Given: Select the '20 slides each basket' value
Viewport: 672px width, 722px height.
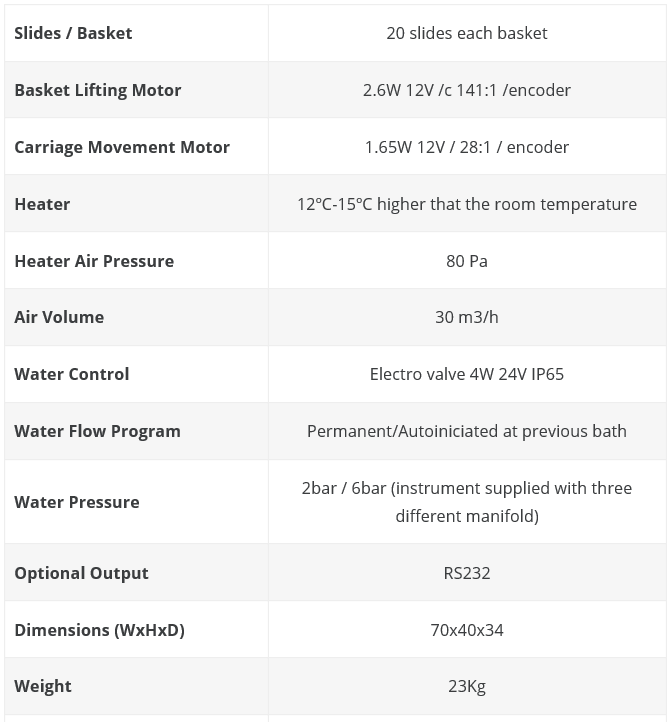Looking at the screenshot, I should pyautogui.click(x=467, y=33).
